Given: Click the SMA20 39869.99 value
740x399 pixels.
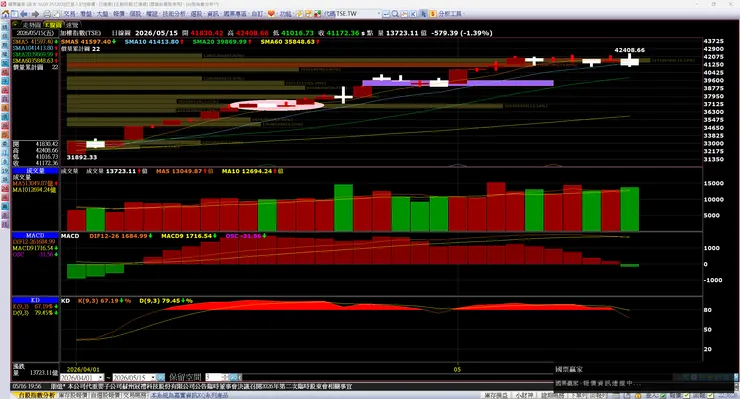Looking at the screenshot, I should click(x=219, y=42).
